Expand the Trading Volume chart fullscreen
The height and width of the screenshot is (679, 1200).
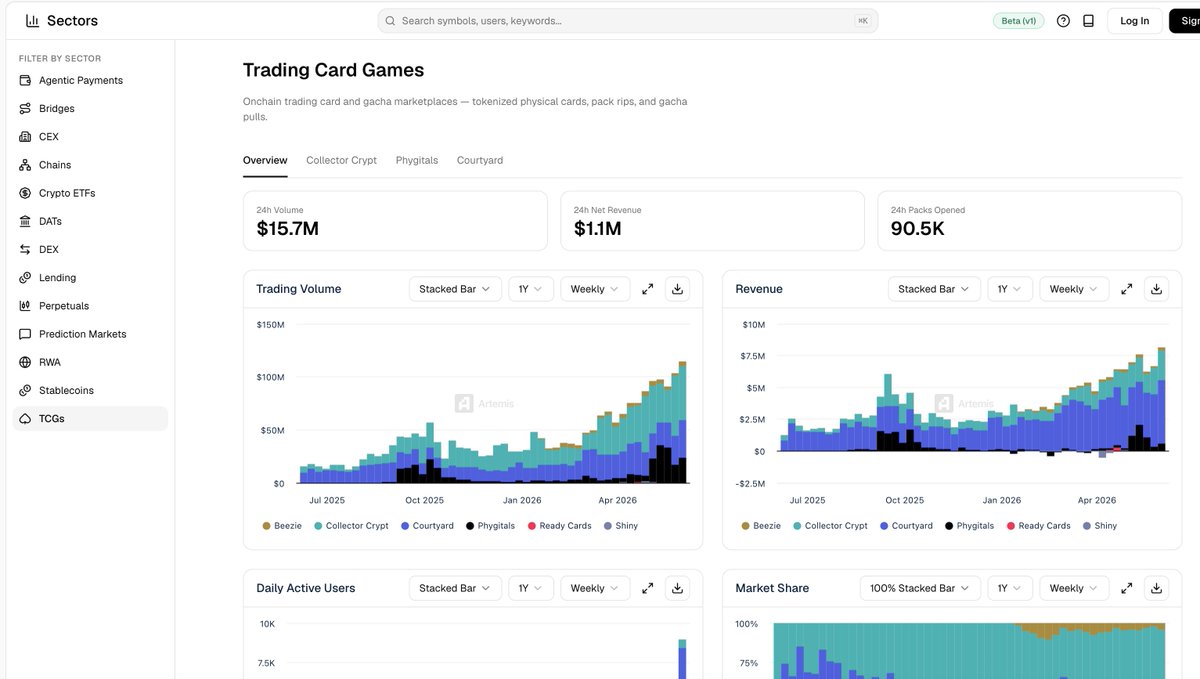647,289
